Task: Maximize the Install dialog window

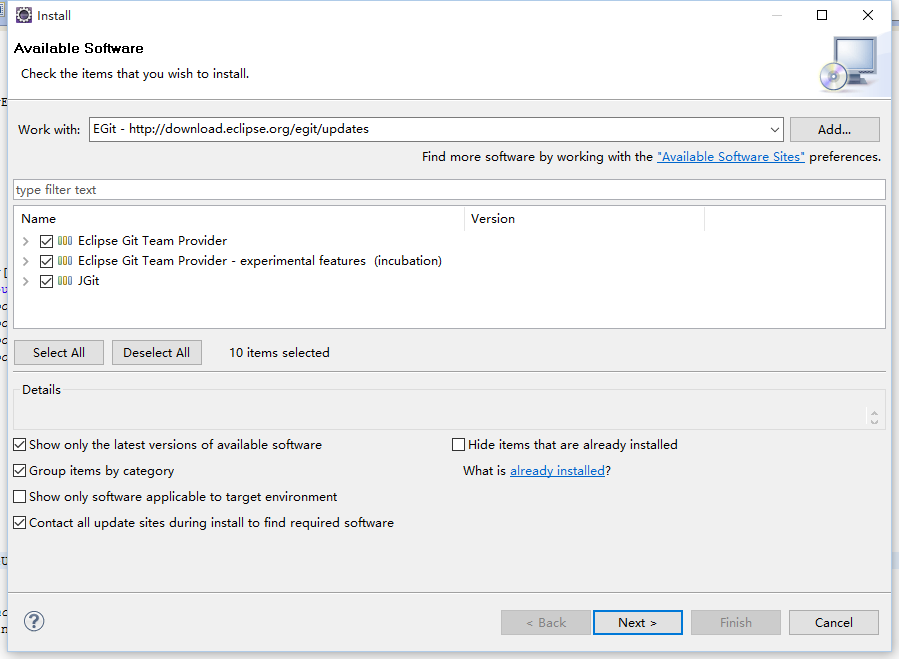Action: (822, 15)
